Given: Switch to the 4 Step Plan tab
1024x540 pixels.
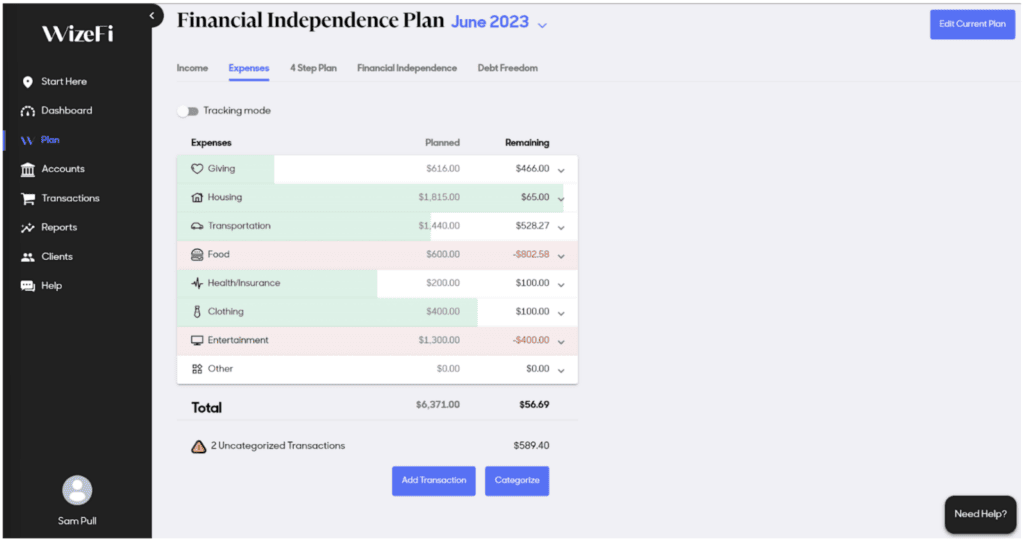Looking at the screenshot, I should 313,68.
